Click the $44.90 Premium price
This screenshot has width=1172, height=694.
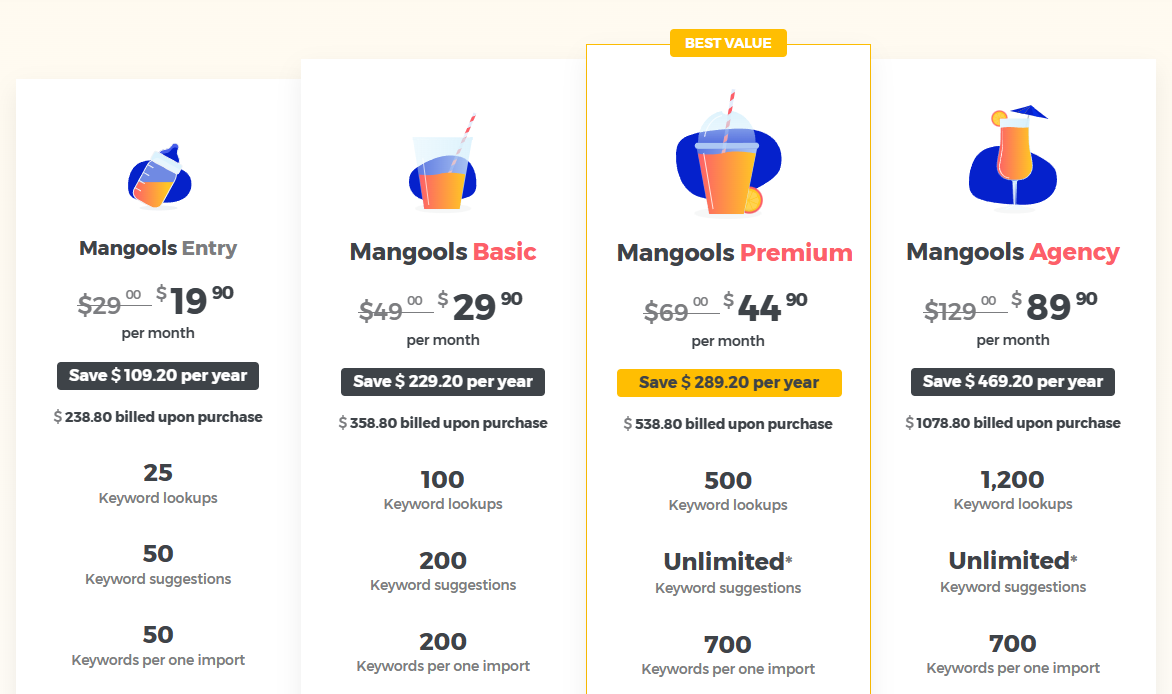click(765, 307)
